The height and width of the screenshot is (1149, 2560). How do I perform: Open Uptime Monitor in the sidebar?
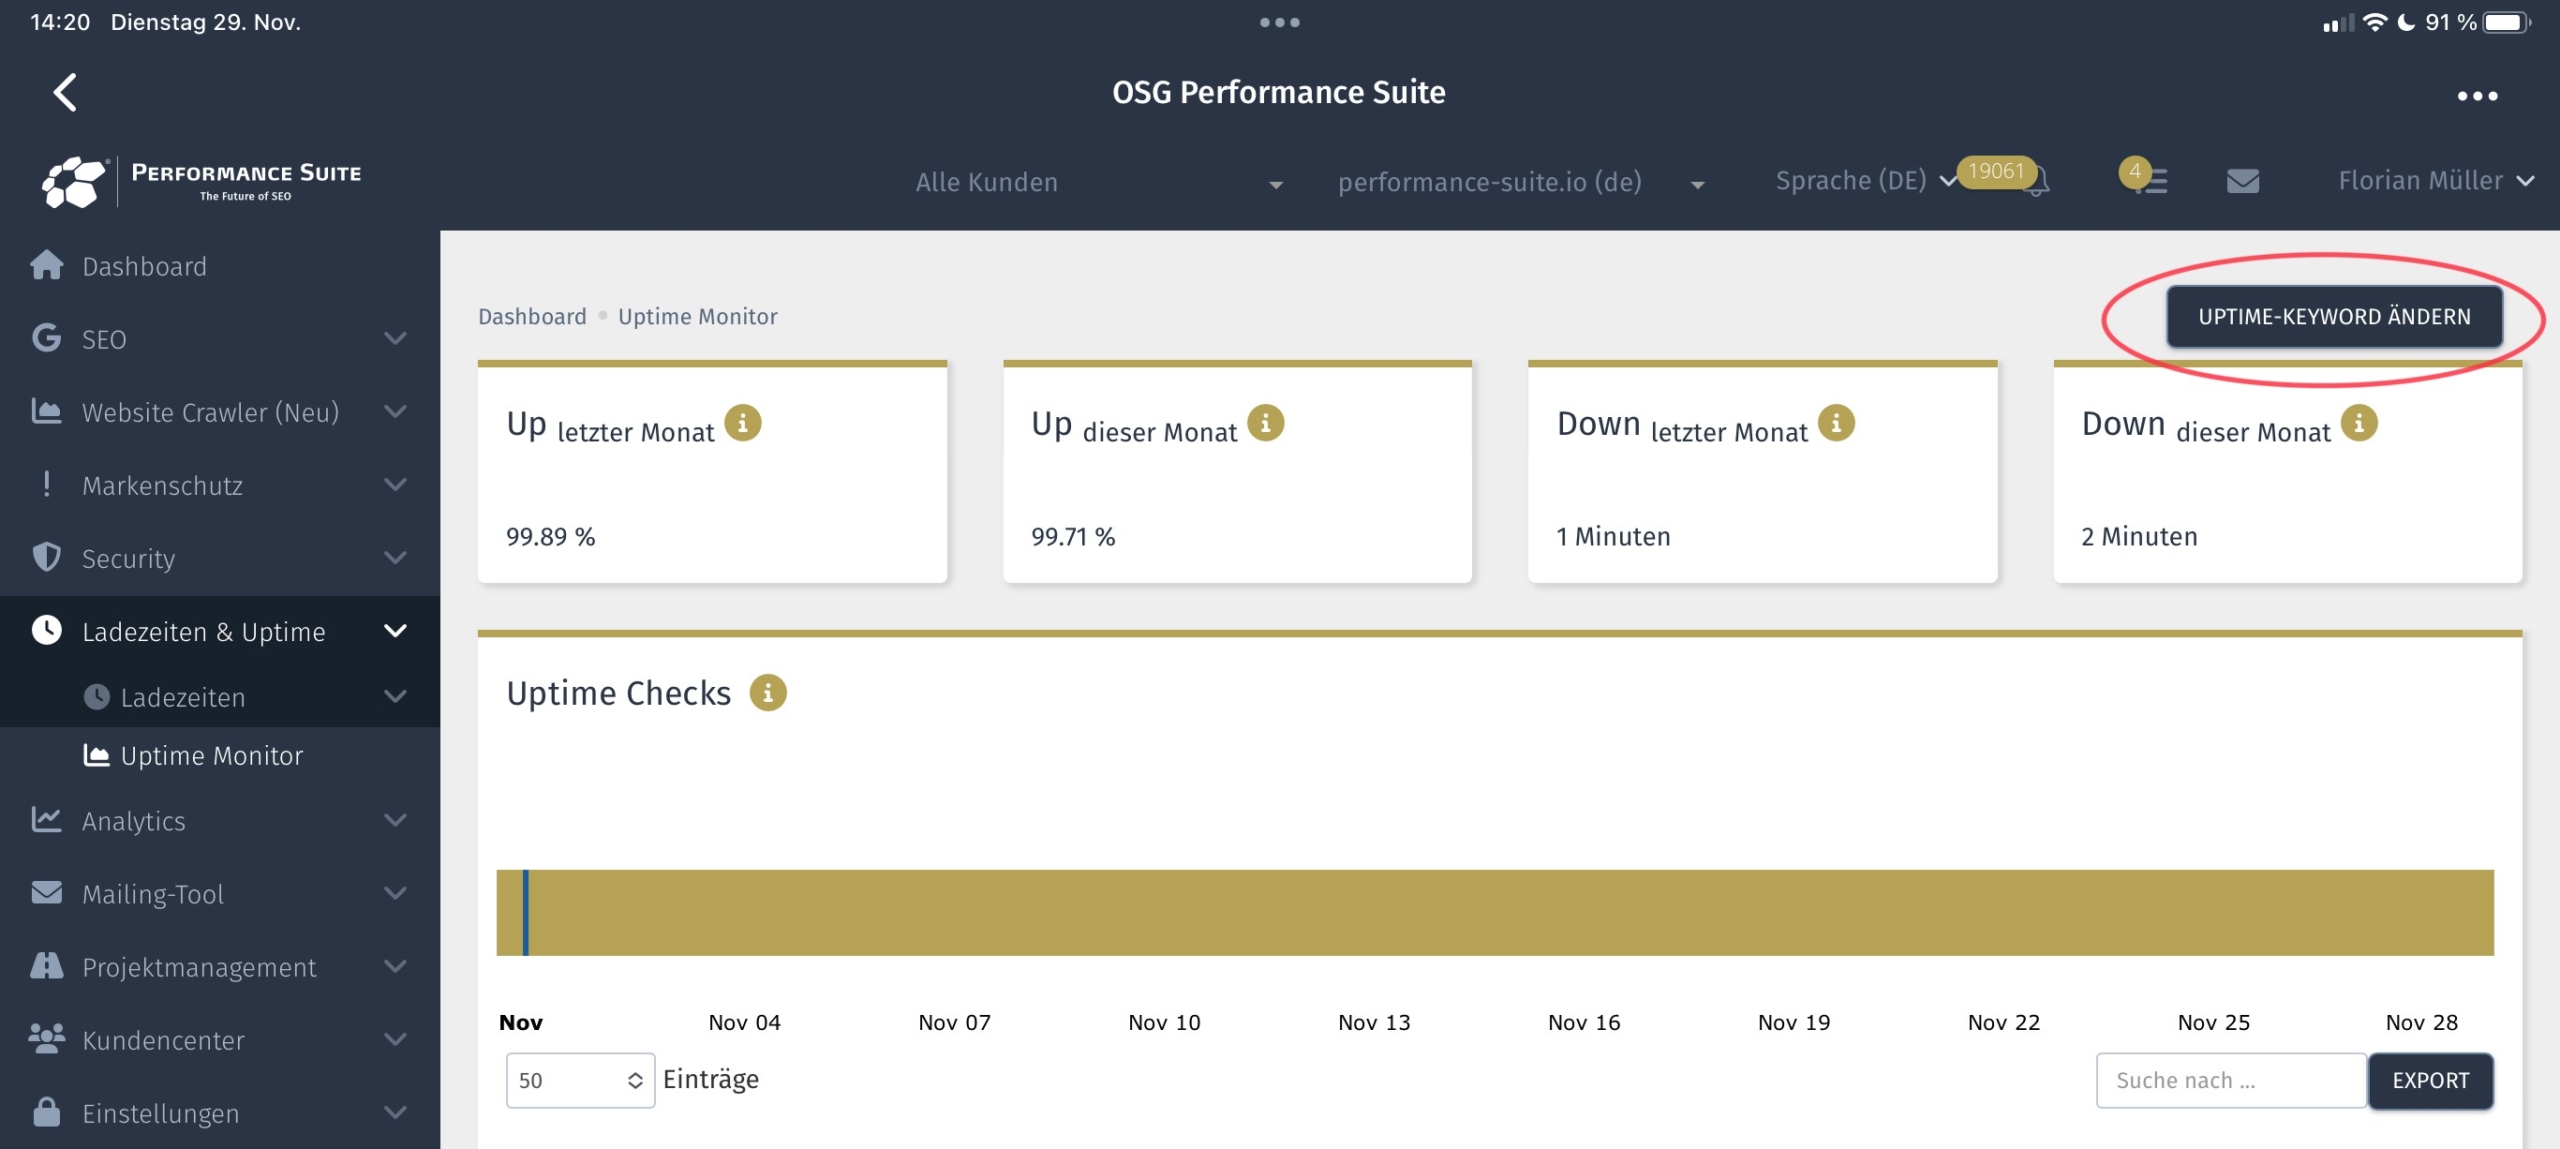[220, 756]
